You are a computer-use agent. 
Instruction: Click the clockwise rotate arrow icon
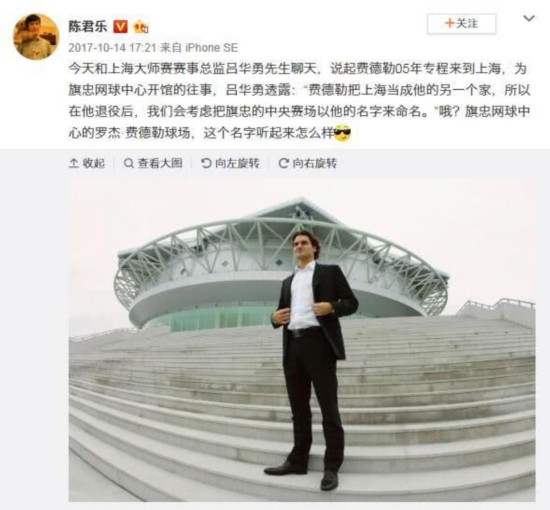(x=283, y=163)
